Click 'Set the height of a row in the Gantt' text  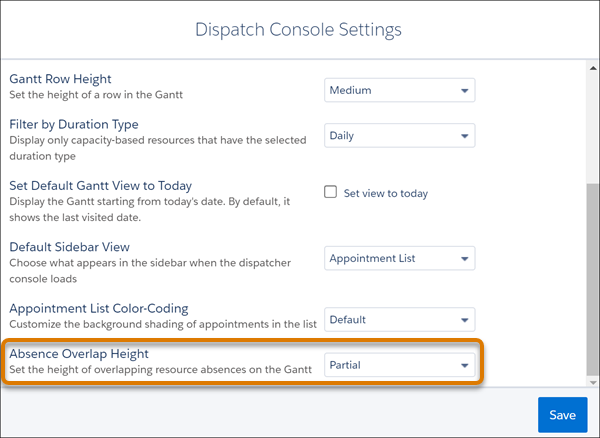click(96, 95)
